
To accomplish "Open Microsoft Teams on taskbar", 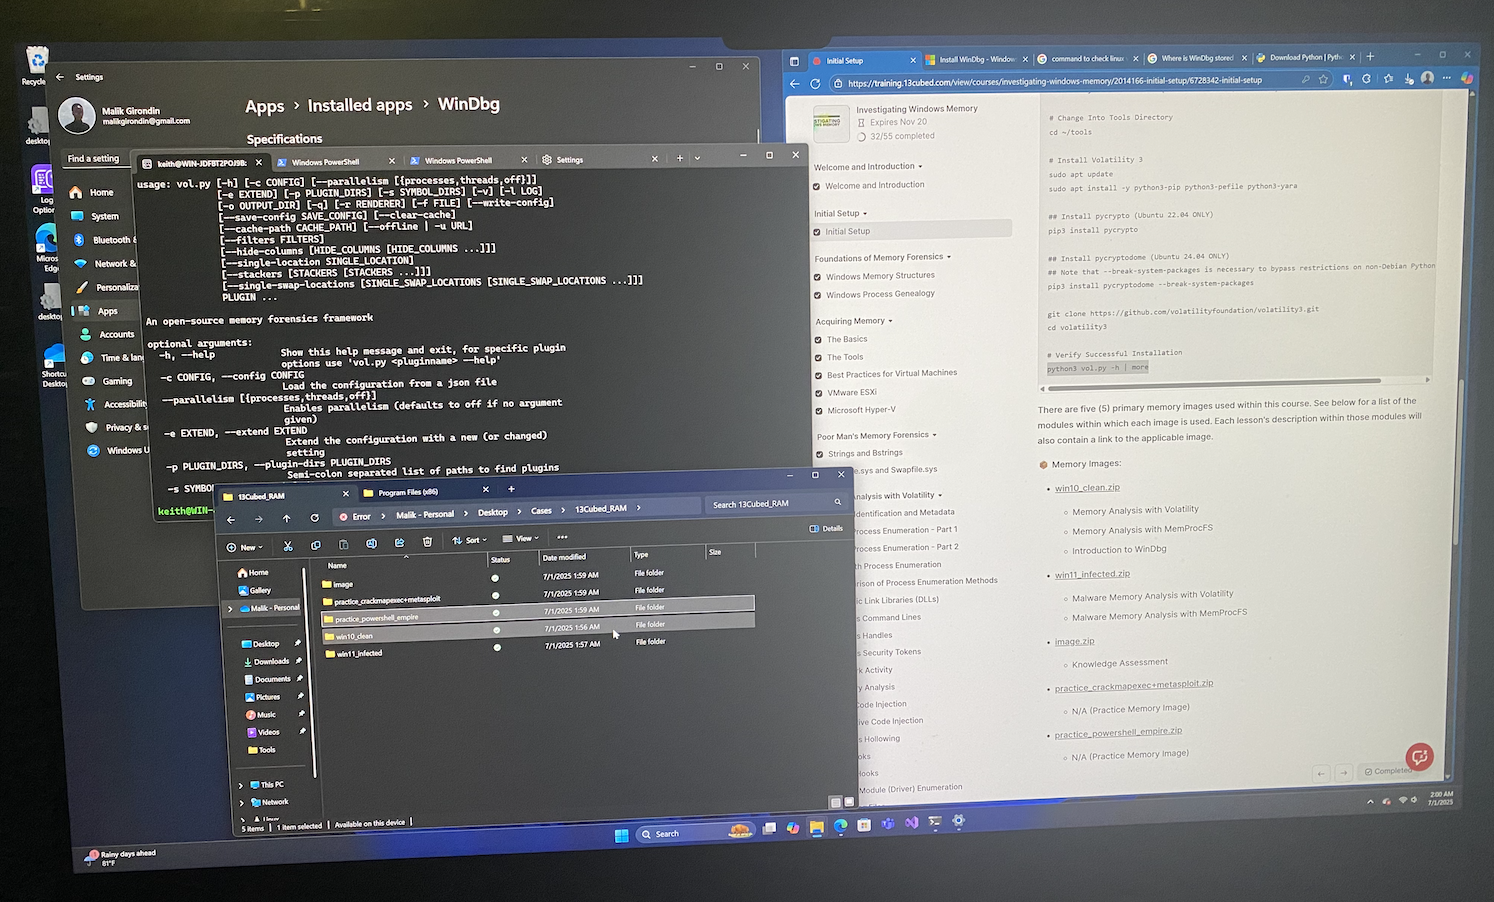I will pyautogui.click(x=887, y=824).
